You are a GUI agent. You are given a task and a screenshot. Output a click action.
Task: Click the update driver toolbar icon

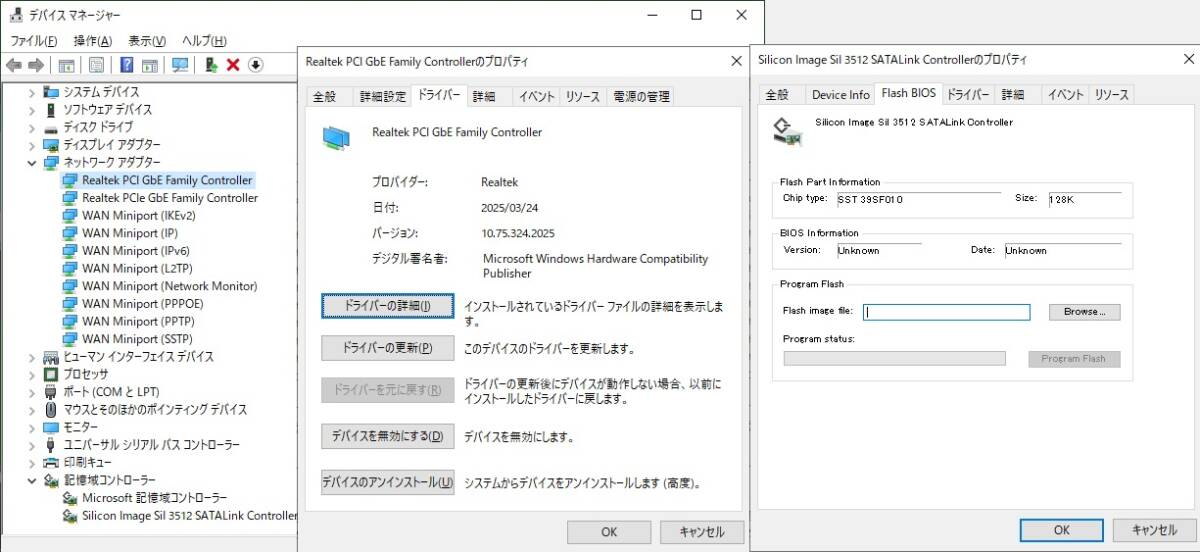pos(211,65)
